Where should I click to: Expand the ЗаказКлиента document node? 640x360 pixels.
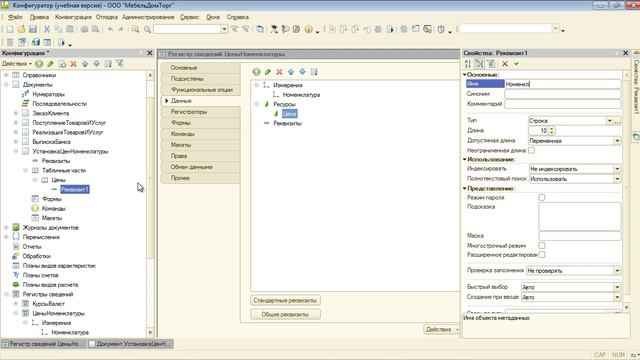[x=16, y=113]
